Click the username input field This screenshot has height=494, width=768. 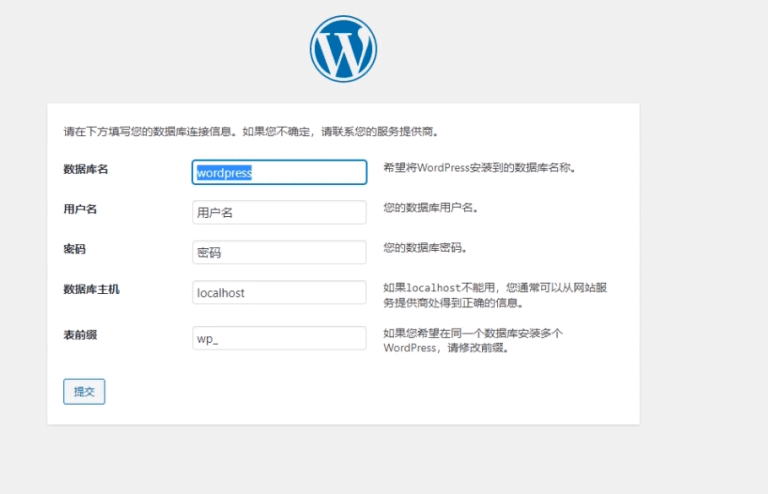pyautogui.click(x=279, y=212)
